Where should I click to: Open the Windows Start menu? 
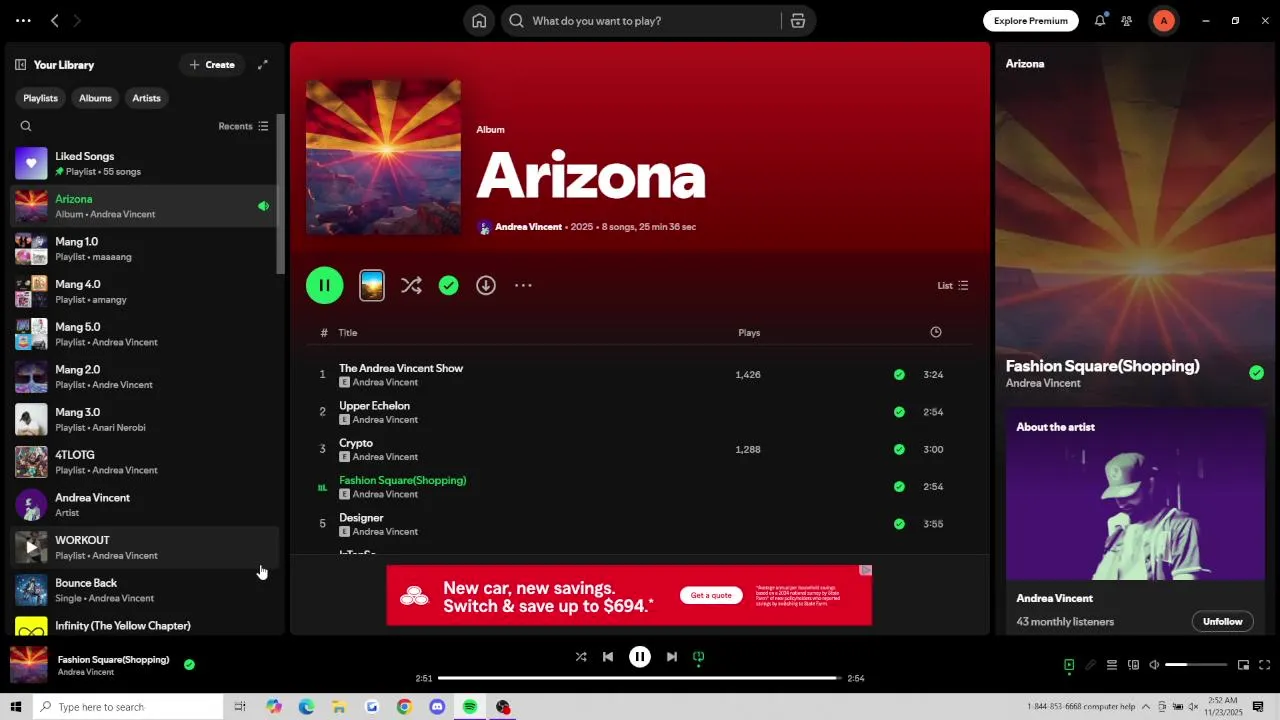(x=15, y=707)
